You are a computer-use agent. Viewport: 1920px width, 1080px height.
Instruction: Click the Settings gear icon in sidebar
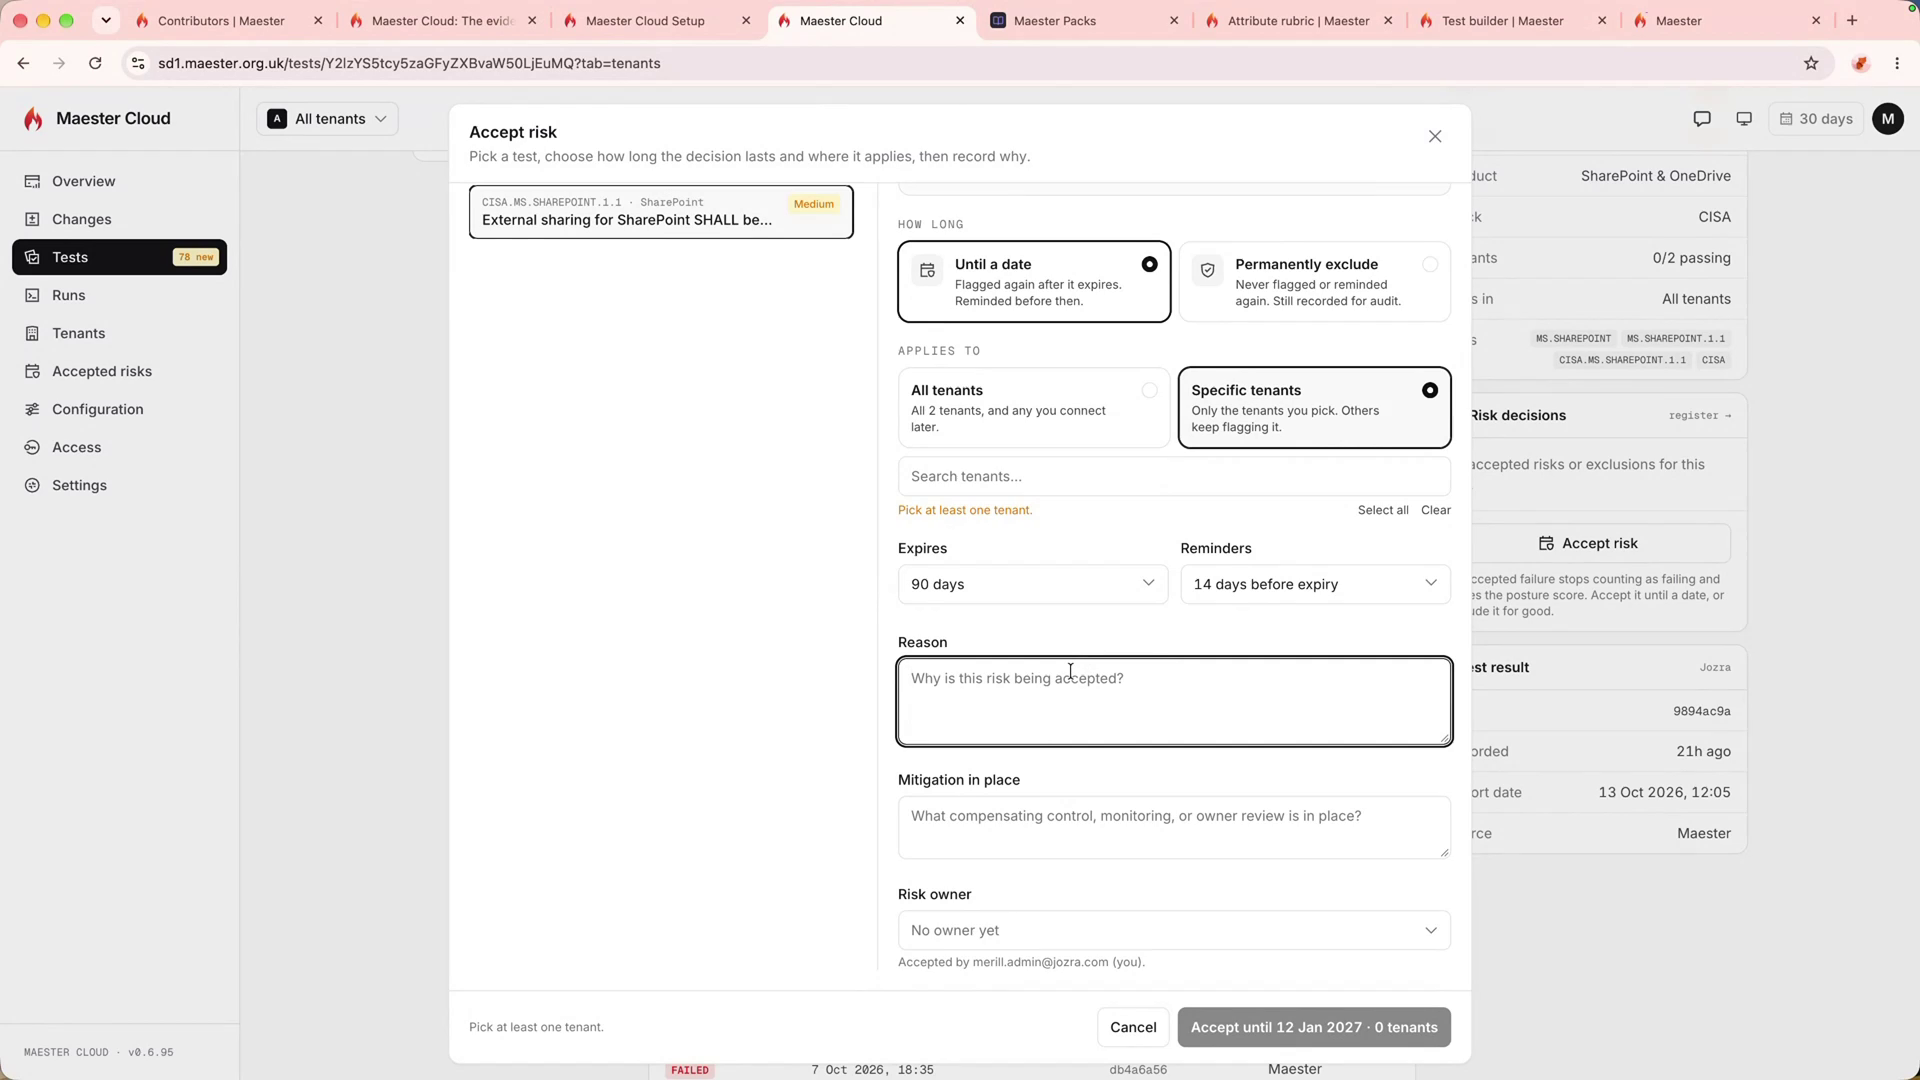(x=32, y=485)
